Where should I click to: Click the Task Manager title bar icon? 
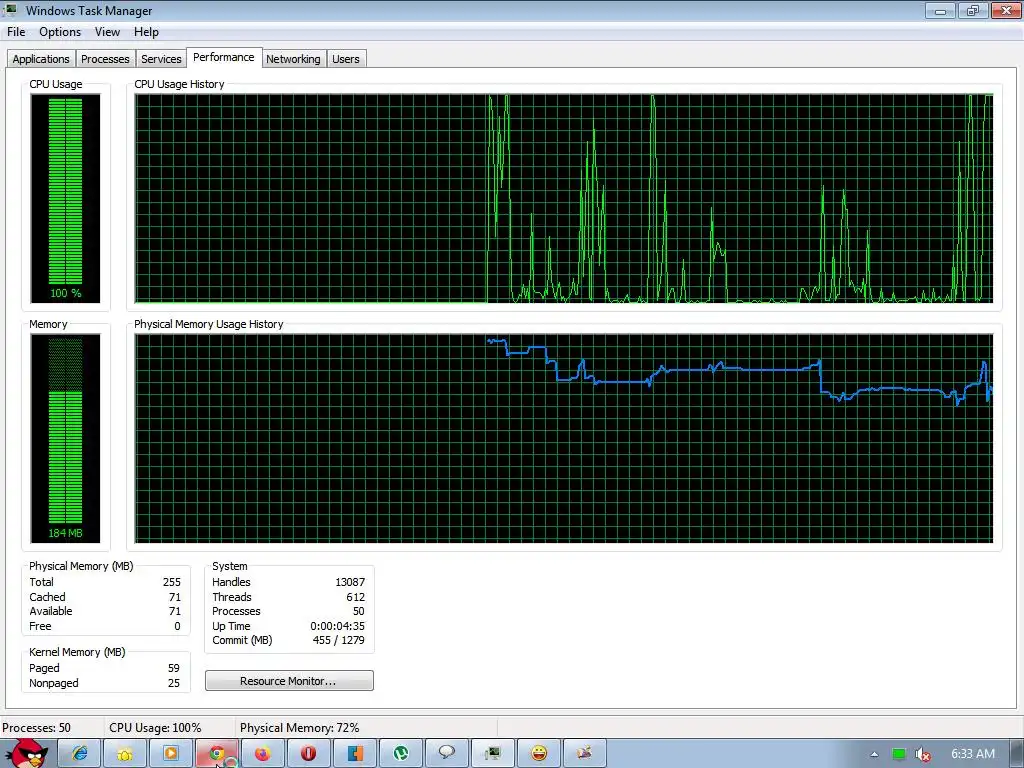[x=10, y=10]
